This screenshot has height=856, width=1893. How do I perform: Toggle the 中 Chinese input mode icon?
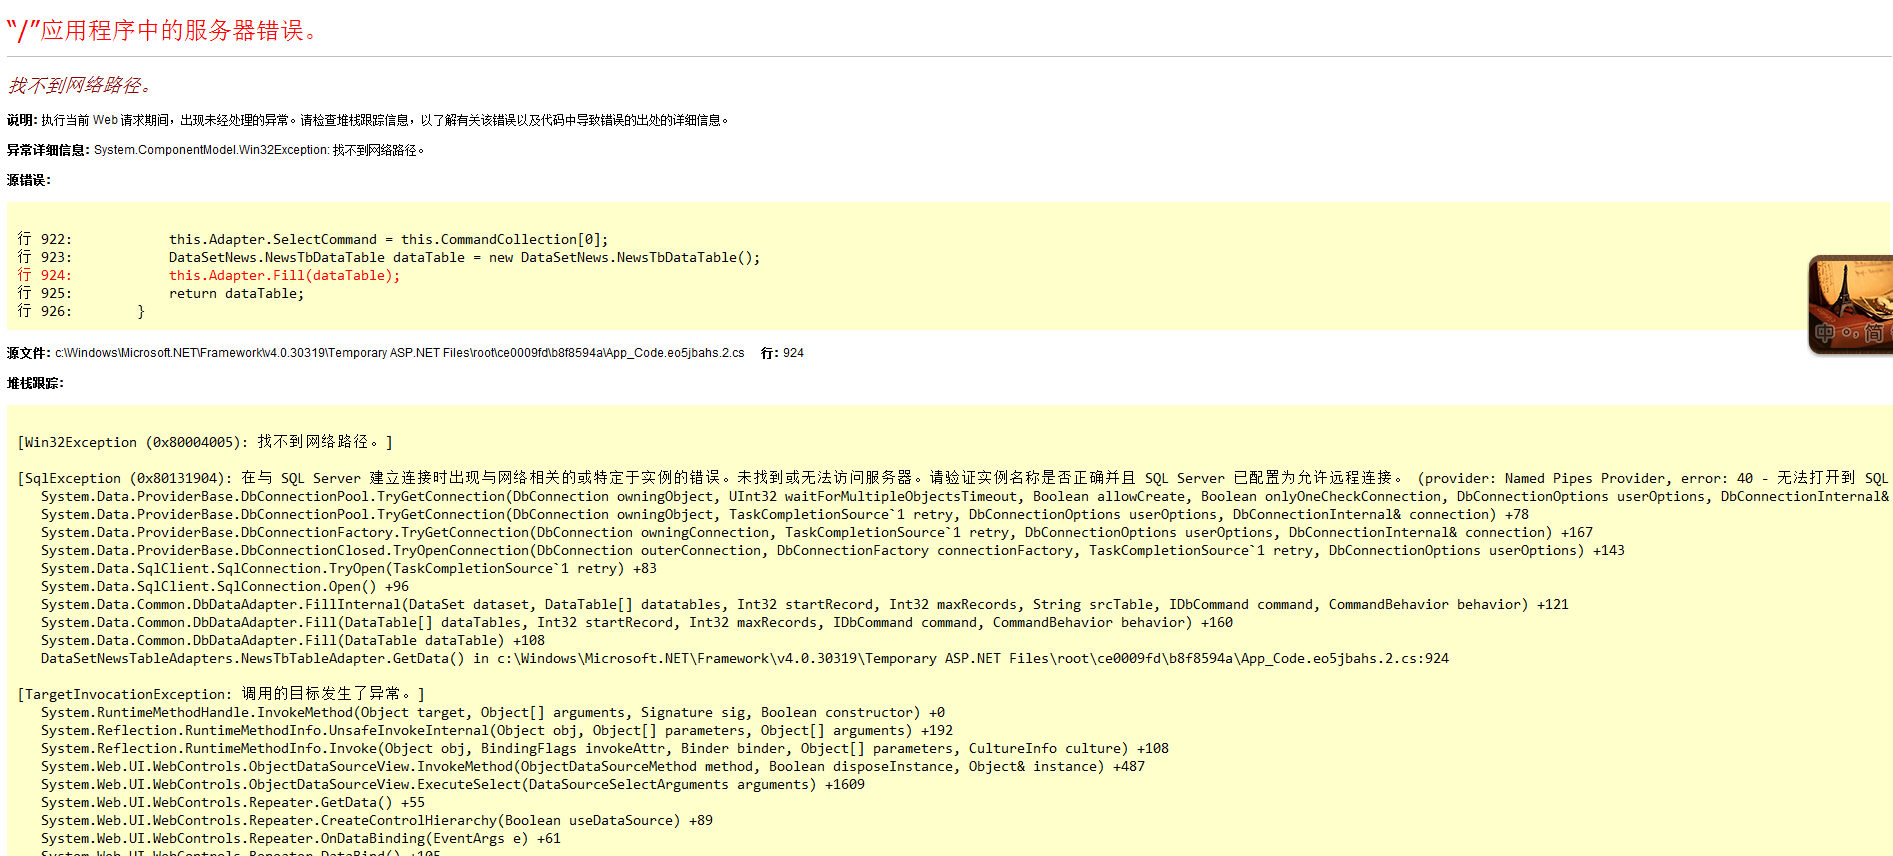coord(1826,333)
